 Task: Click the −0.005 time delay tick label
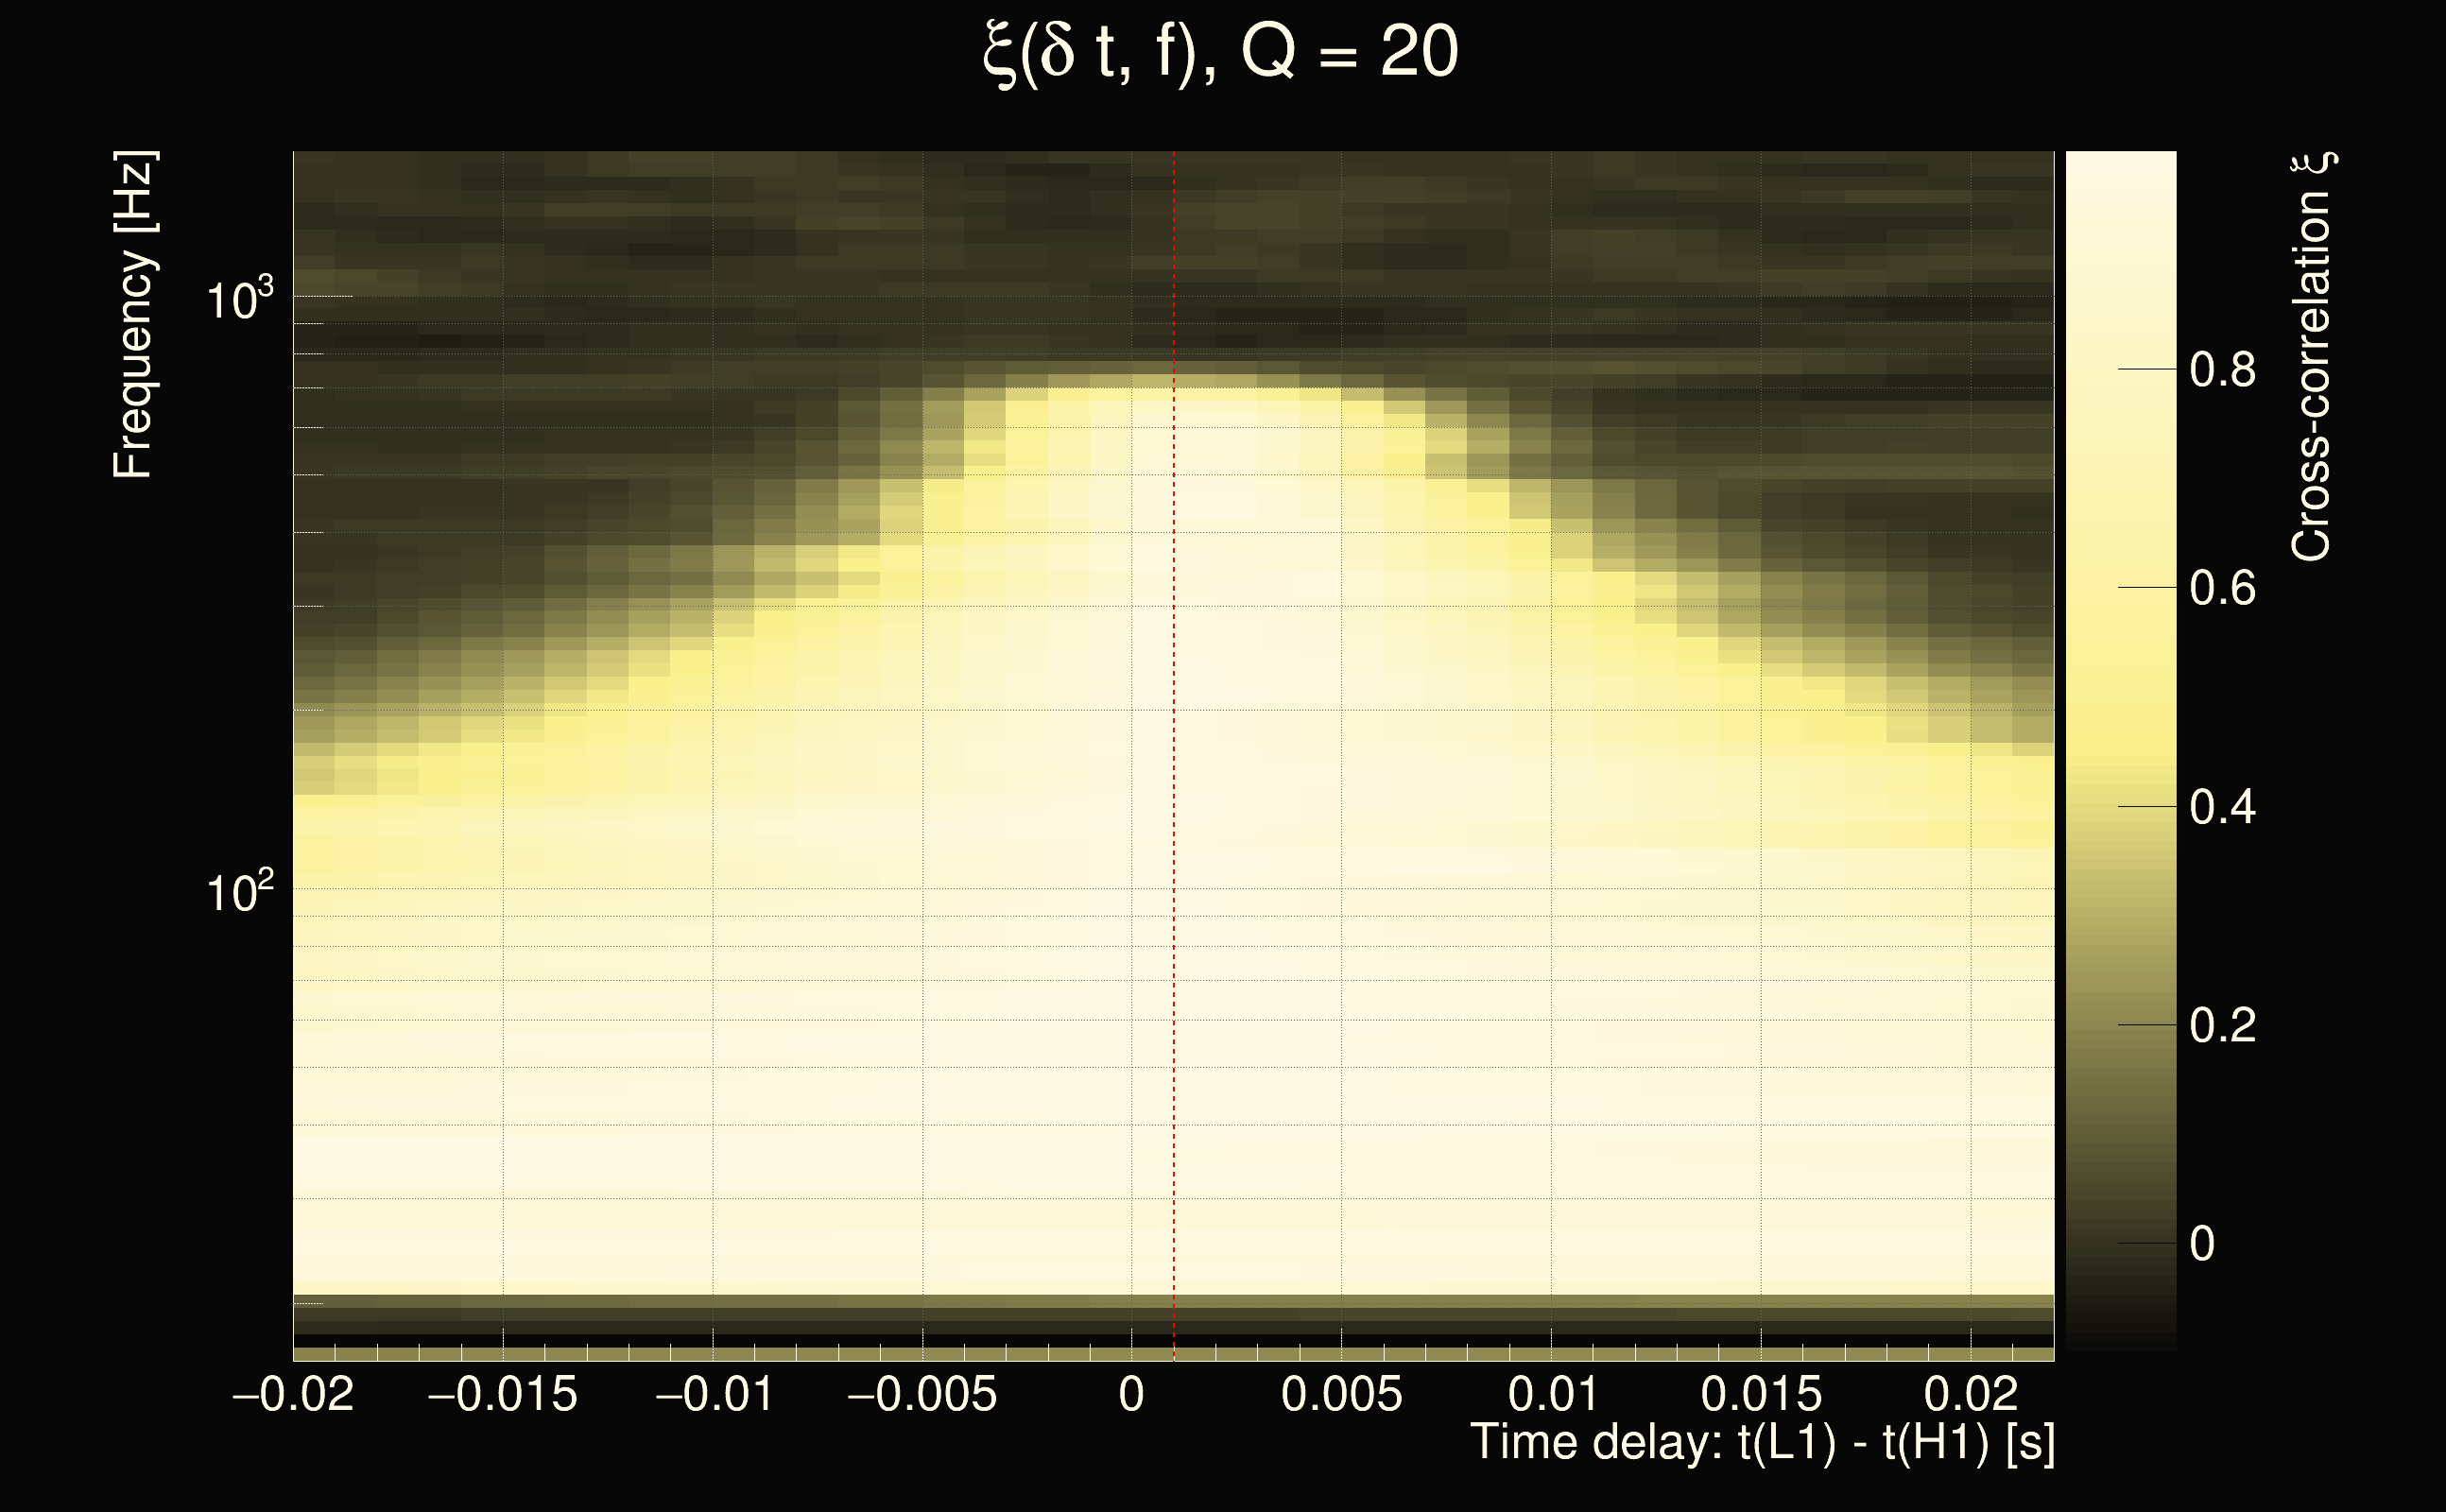tap(921, 1394)
